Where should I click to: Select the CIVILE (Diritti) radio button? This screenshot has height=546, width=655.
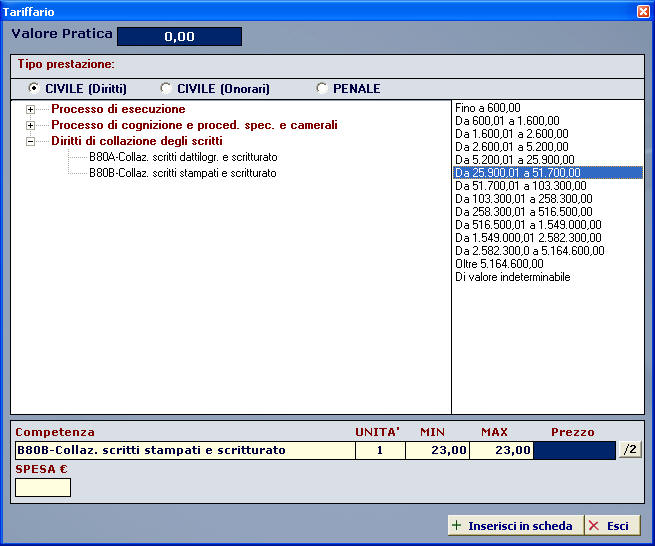pos(33,88)
